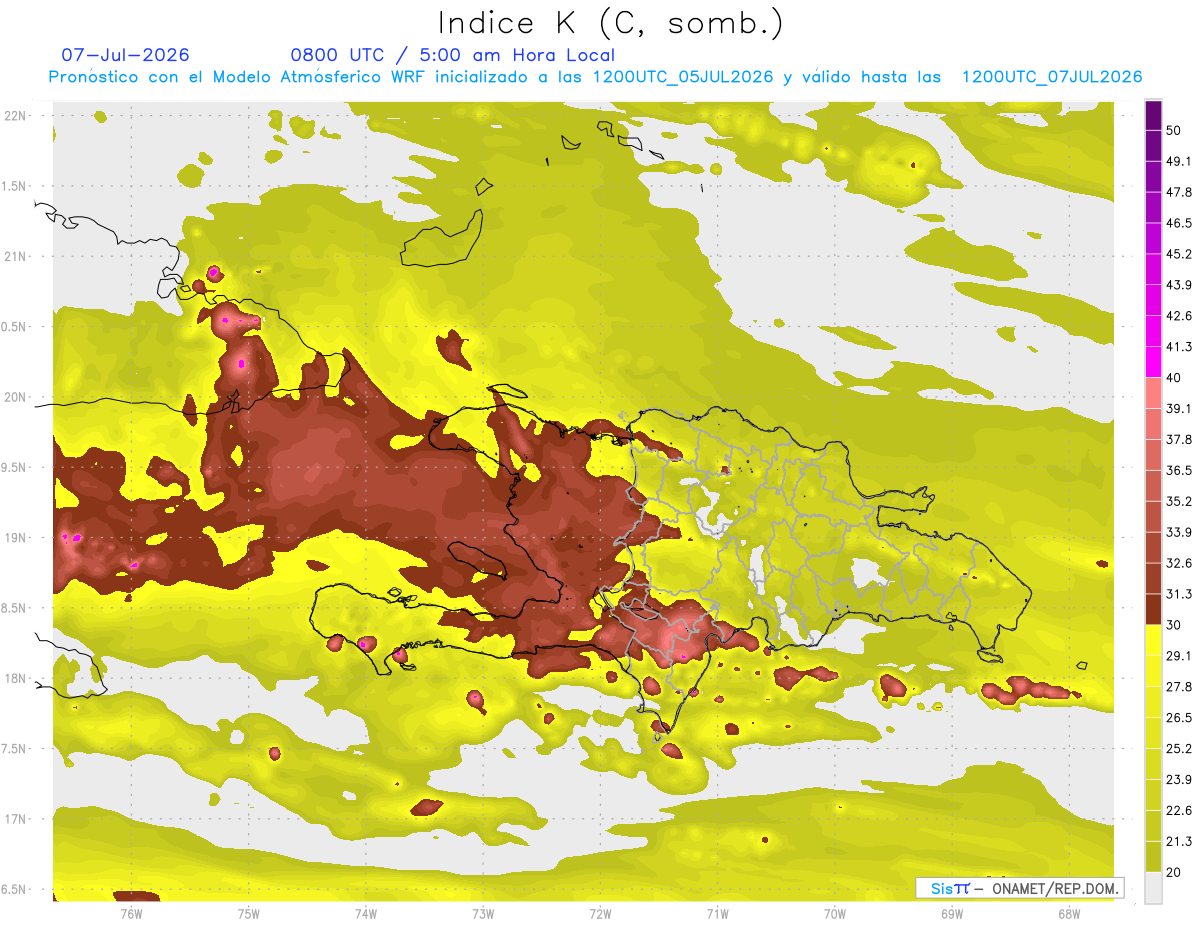Click the "Indice K (C, somb.)" title
Image resolution: width=1200 pixels, height=927 pixels.
(610, 23)
